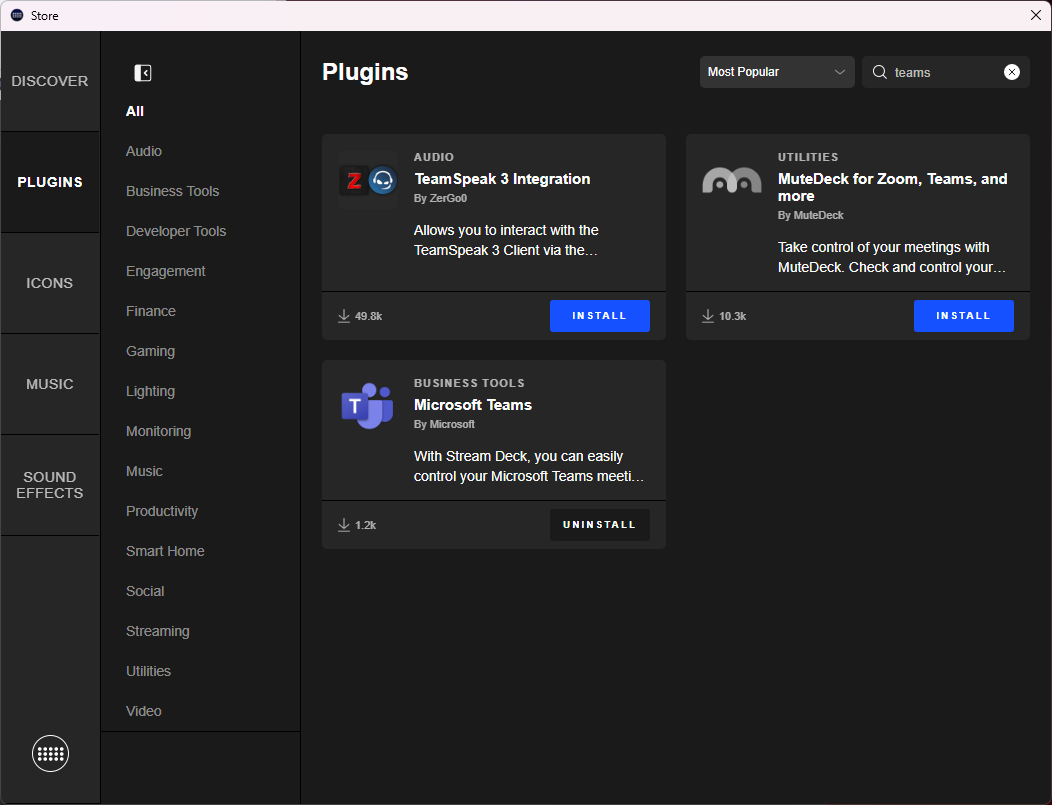Install the MuteDeck plugin
Screen dimensions: 1052x805
963,316
